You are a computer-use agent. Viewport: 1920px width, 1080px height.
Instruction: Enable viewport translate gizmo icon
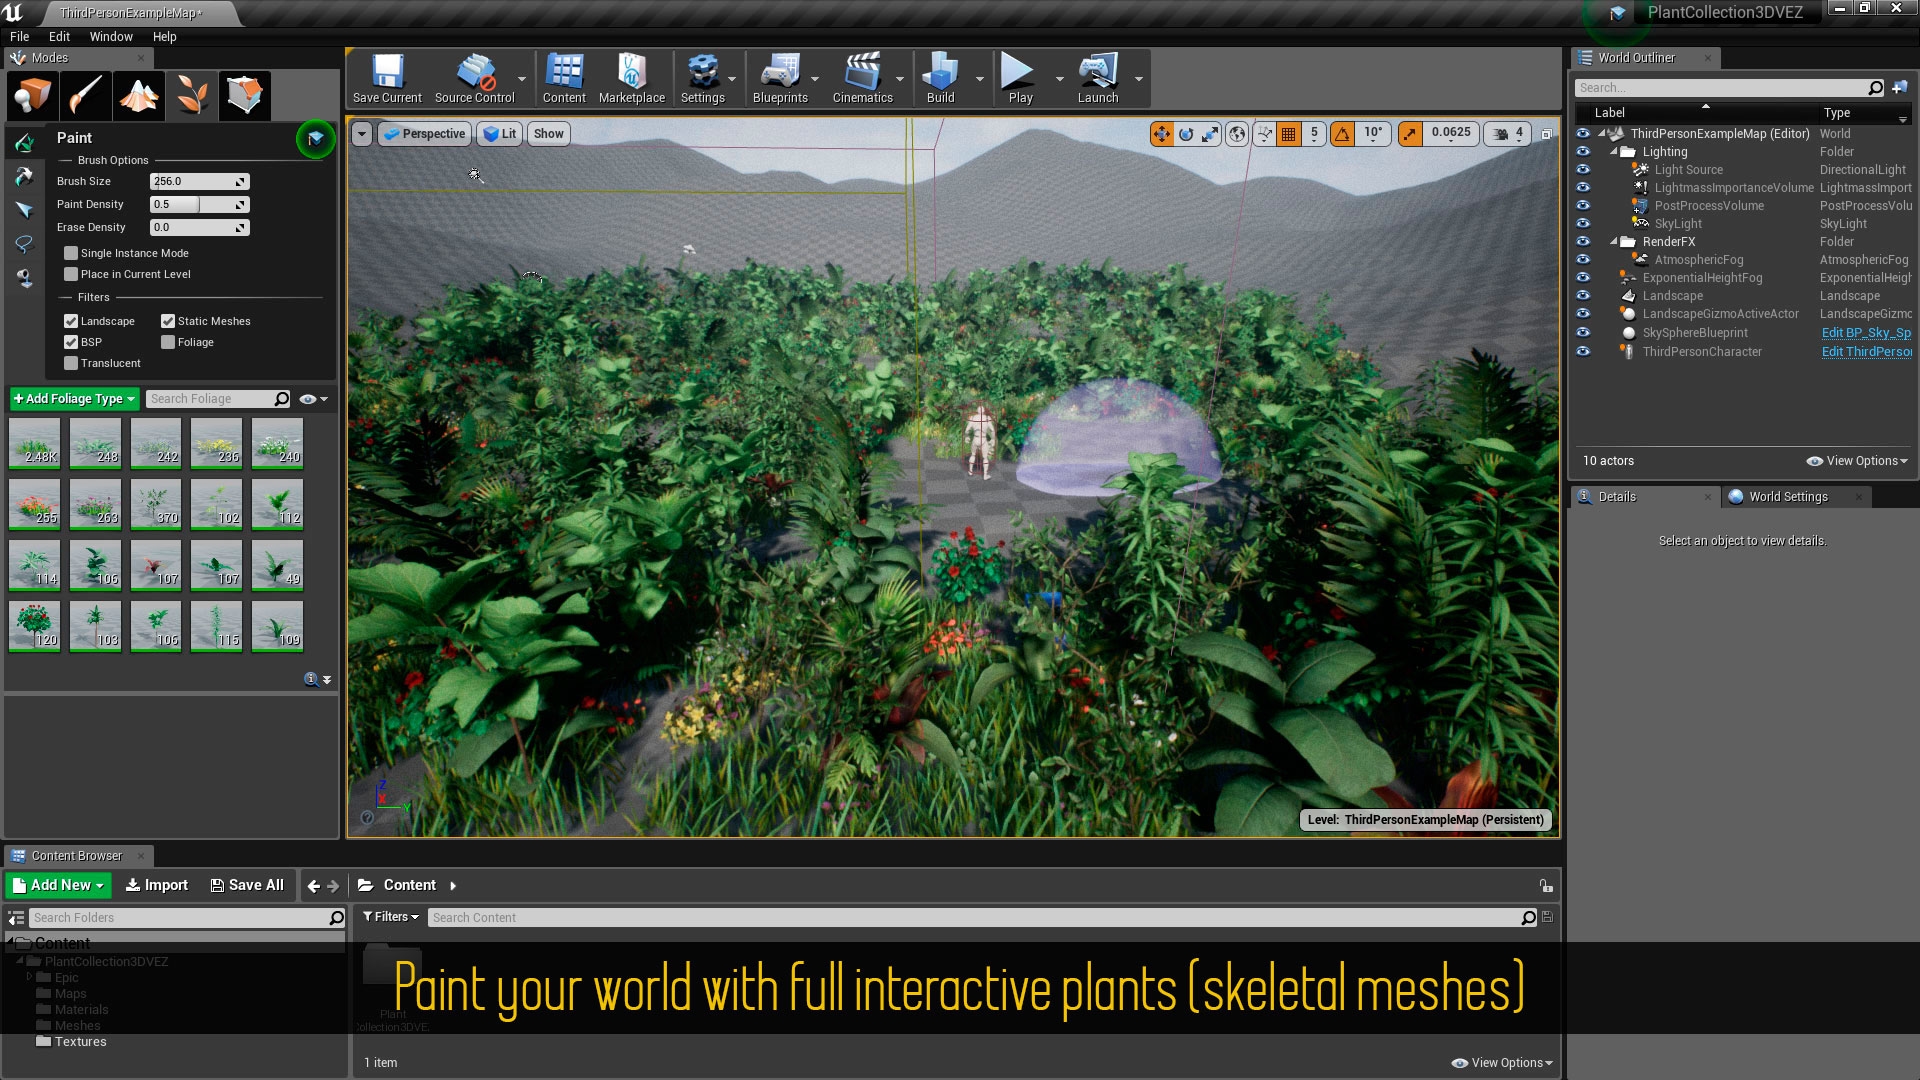1161,133
